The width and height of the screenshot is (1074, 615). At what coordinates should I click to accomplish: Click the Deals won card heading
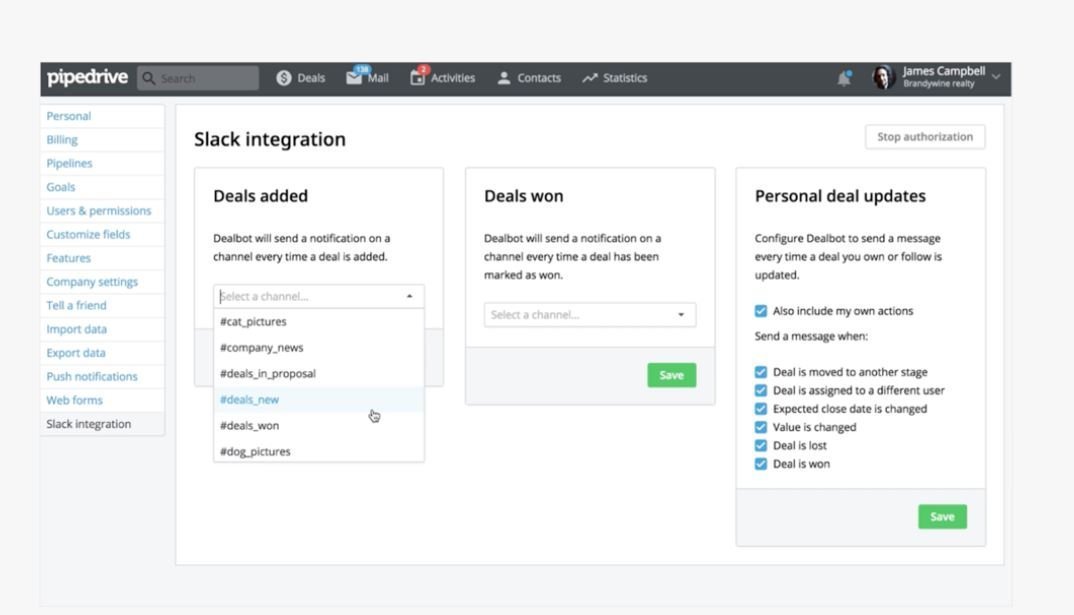click(523, 196)
